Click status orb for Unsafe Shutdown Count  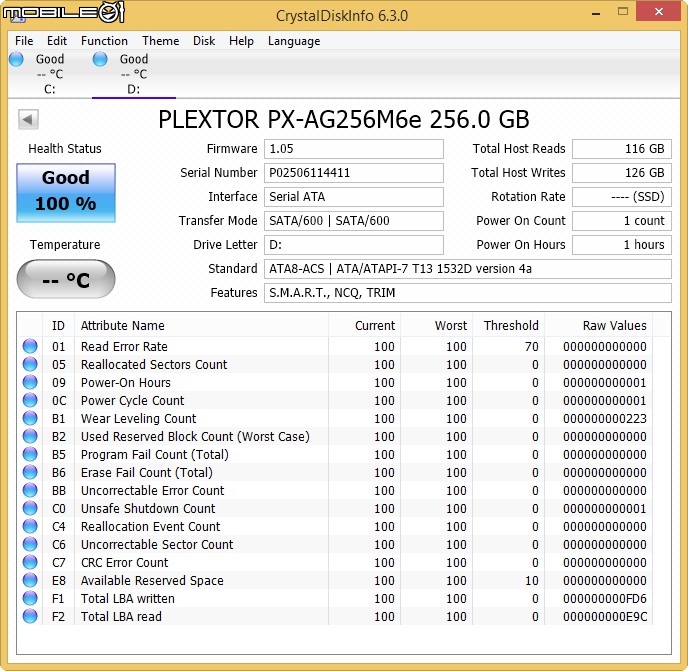tap(30, 508)
